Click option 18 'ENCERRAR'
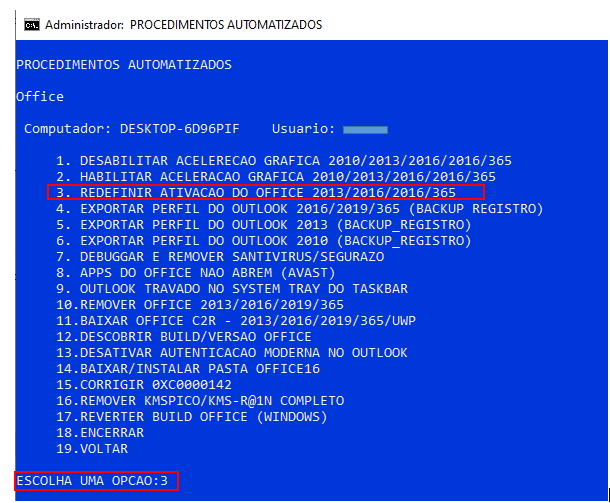Viewport: 610px width, 503px height. (x=100, y=433)
